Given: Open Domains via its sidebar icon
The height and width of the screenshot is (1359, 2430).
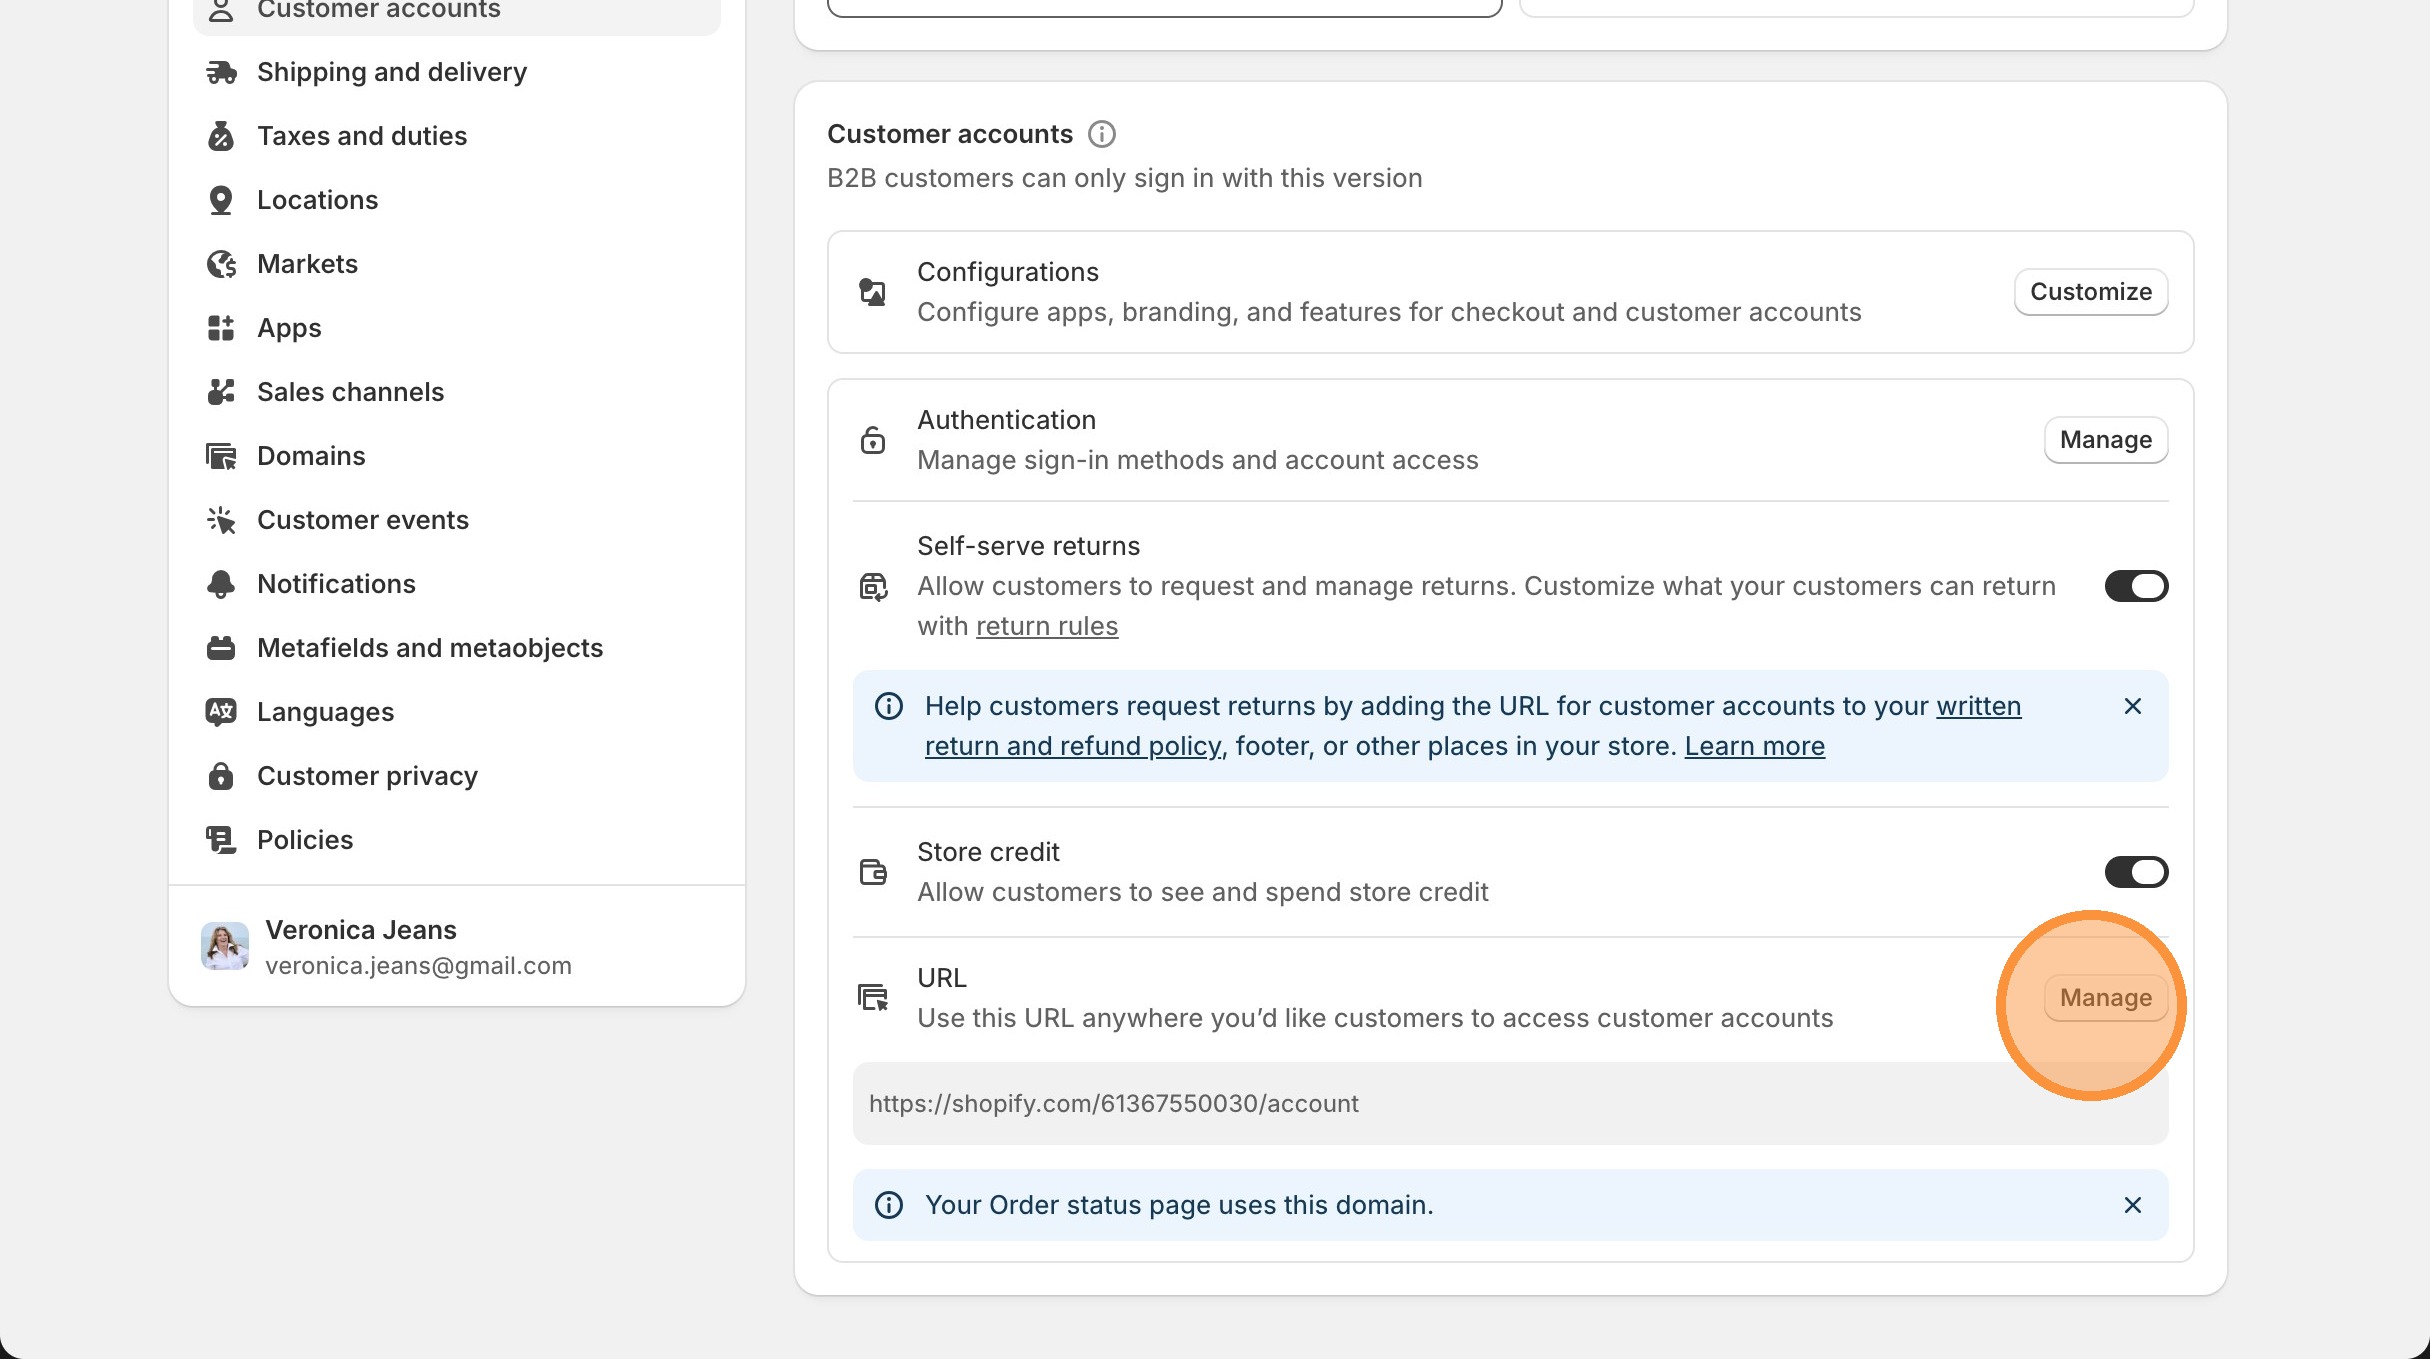Looking at the screenshot, I should 222,455.
